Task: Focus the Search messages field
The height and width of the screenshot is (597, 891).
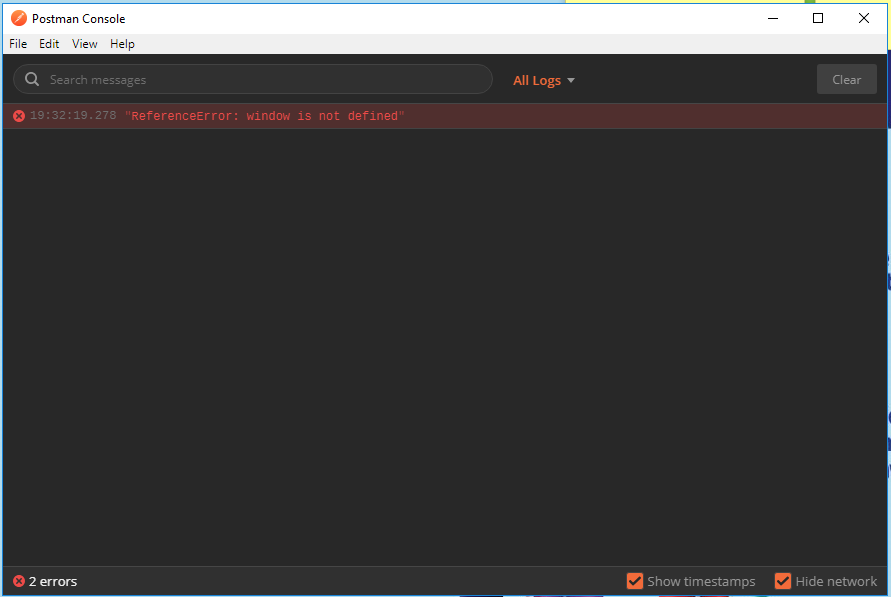Action: tap(253, 79)
